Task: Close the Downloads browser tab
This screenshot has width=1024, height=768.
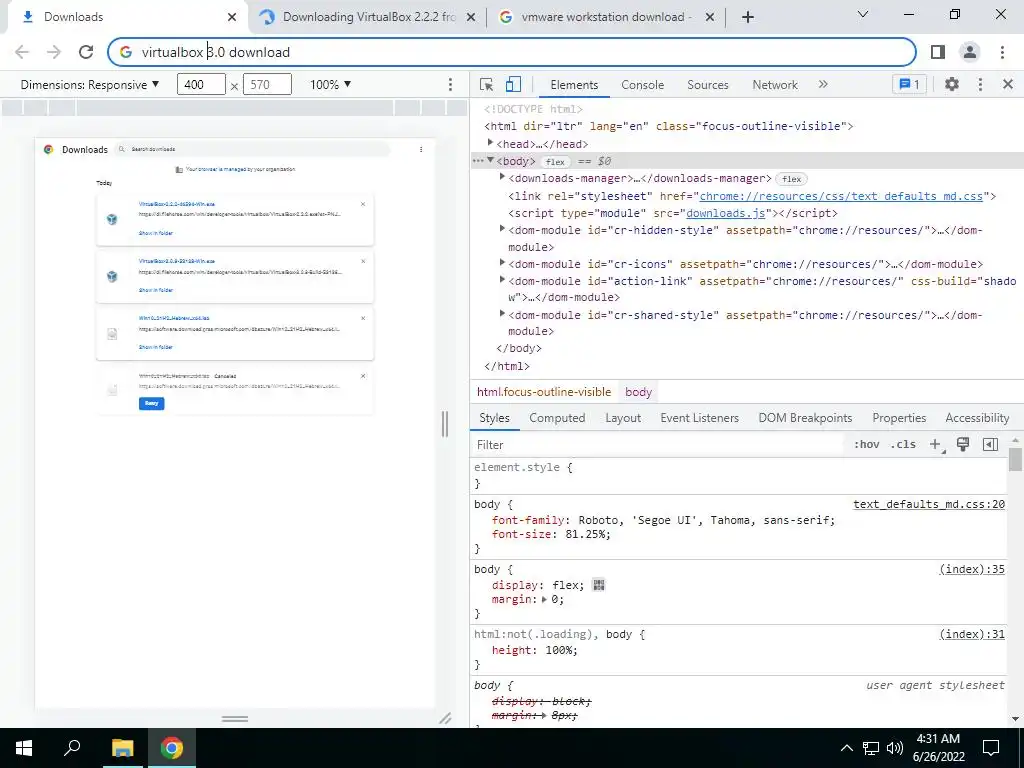Action: [232, 17]
